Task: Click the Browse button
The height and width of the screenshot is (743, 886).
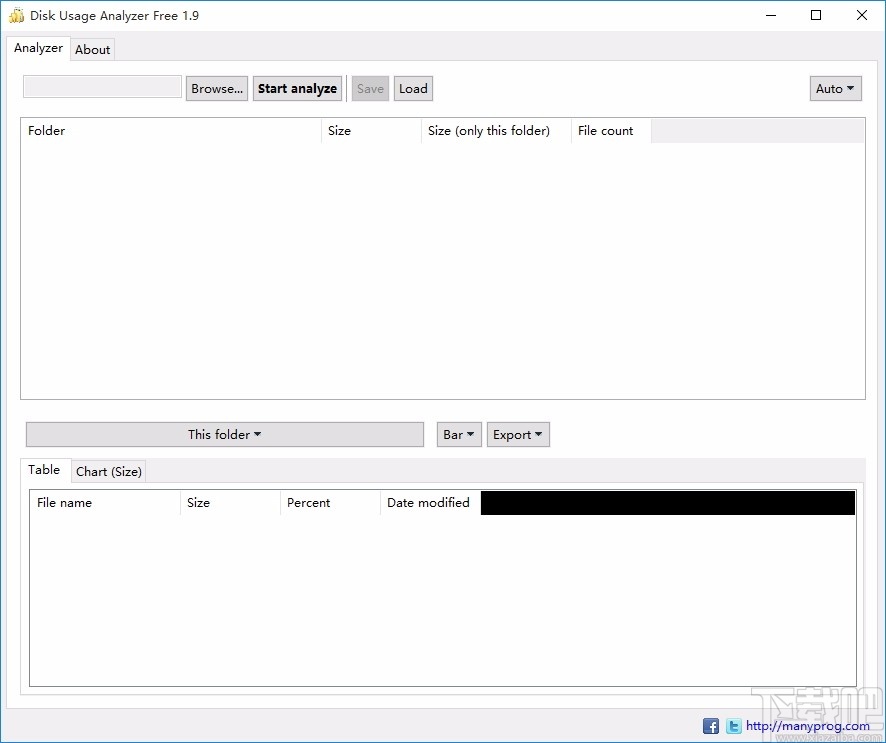Action: [216, 88]
